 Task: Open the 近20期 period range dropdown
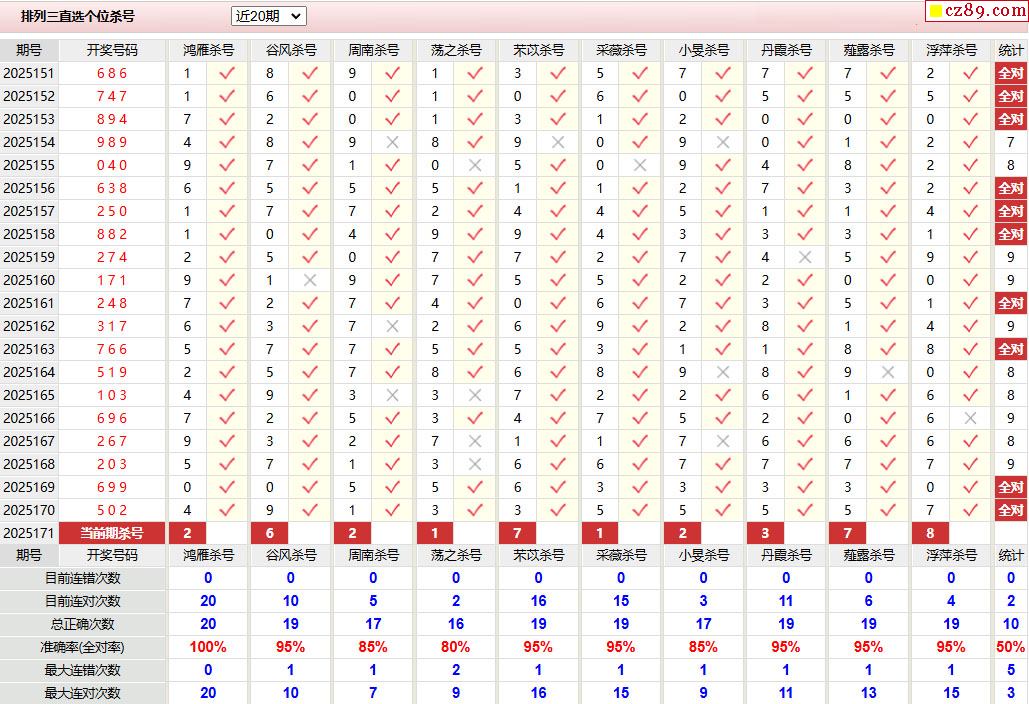pyautogui.click(x=268, y=16)
